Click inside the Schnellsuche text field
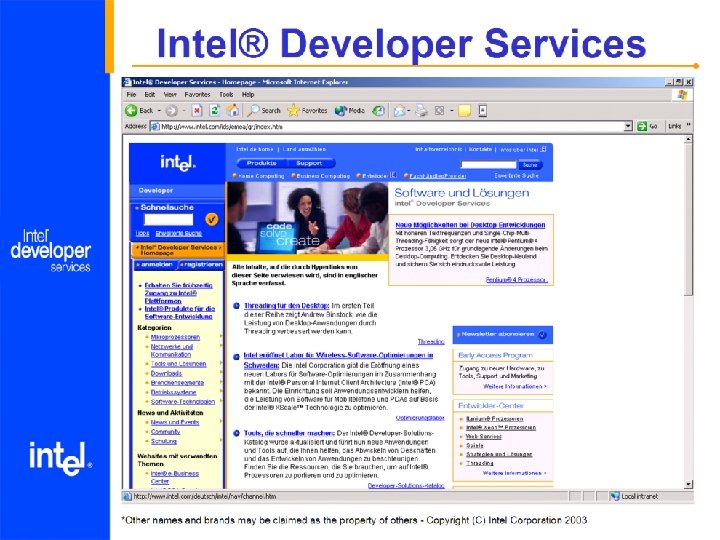Viewport: 720px width, 540px height. pos(169,219)
